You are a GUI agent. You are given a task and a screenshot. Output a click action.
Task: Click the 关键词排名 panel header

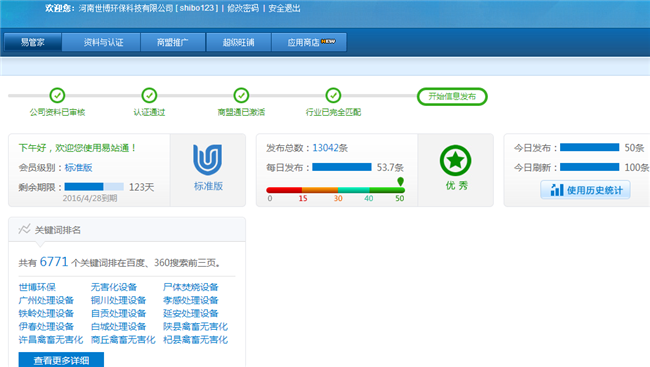coord(127,229)
